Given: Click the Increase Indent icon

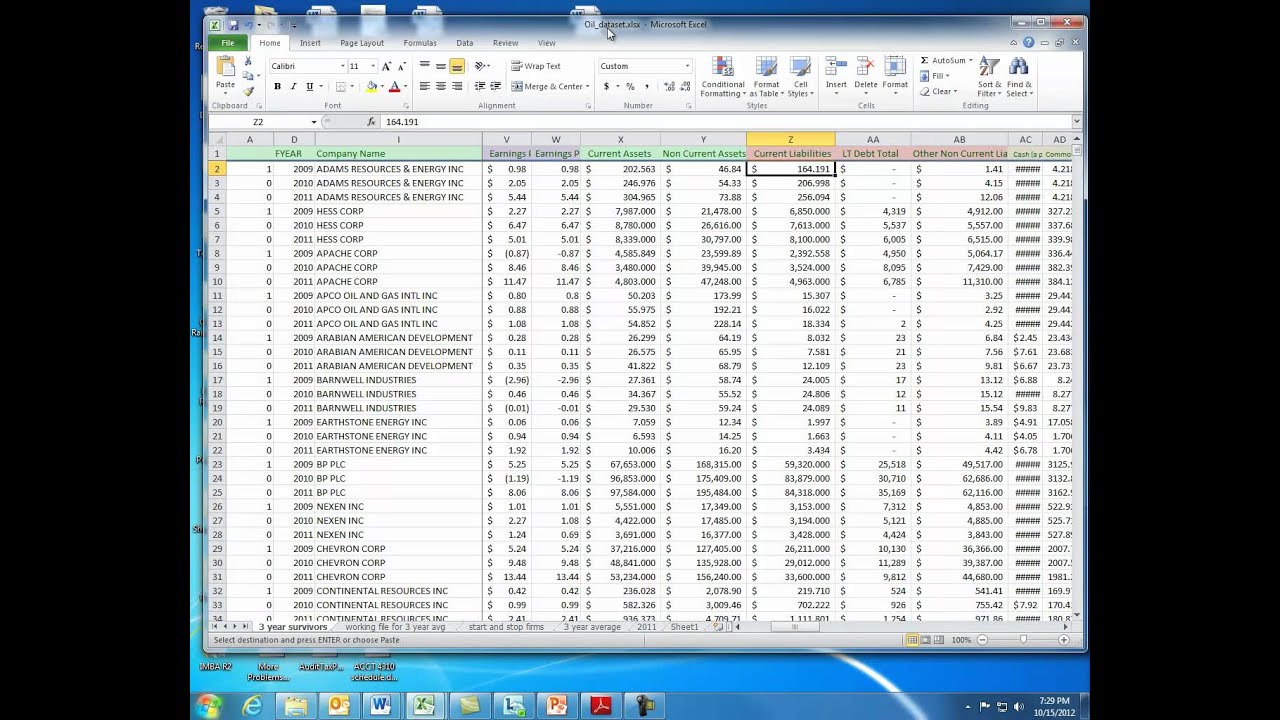Looking at the screenshot, I should coord(495,87).
